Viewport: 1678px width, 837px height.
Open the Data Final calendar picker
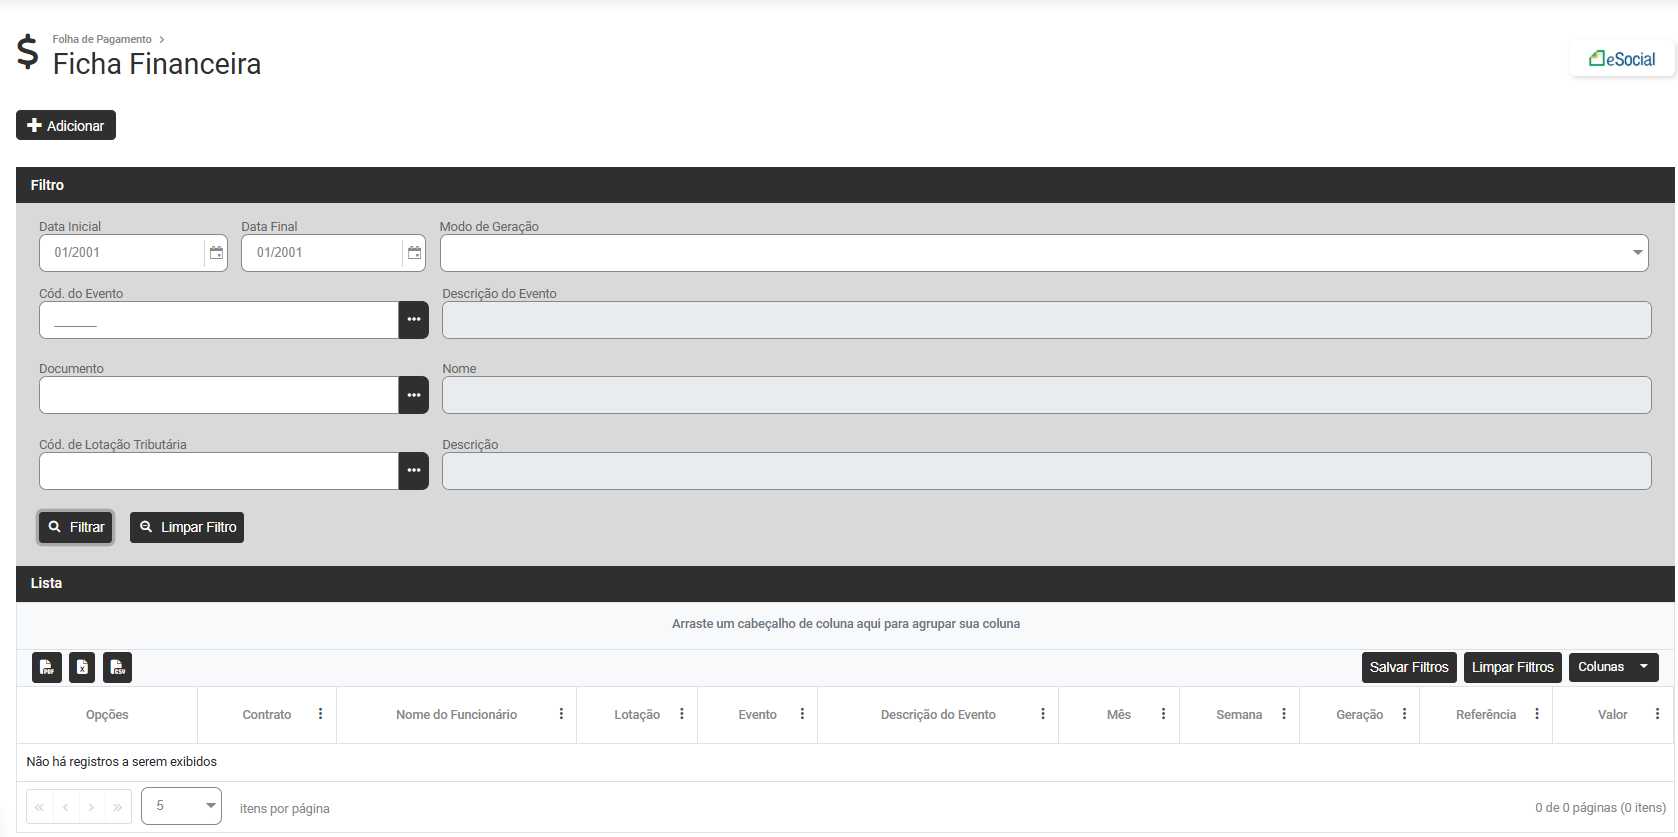click(x=414, y=253)
